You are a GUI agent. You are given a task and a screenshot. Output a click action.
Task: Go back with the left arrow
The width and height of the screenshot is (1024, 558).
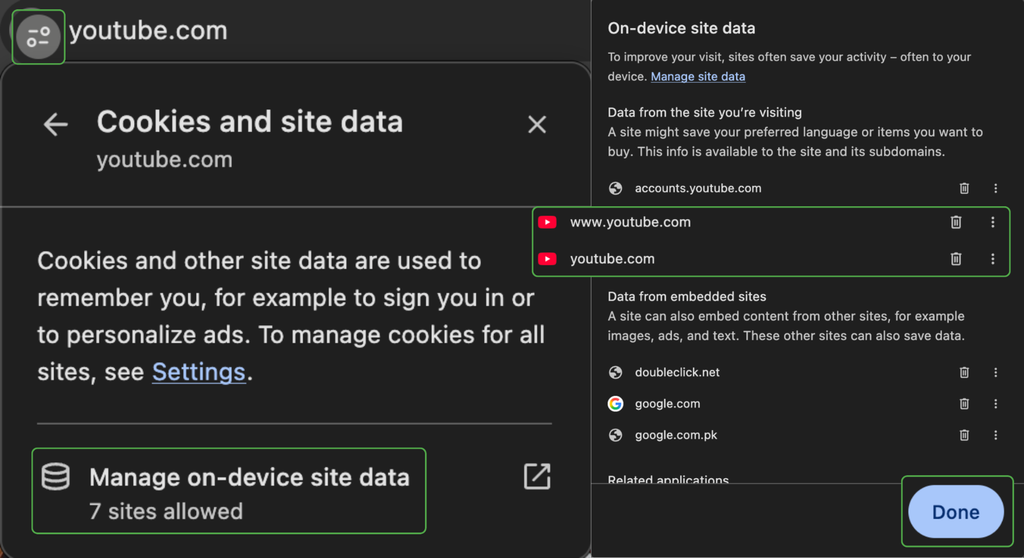(56, 124)
